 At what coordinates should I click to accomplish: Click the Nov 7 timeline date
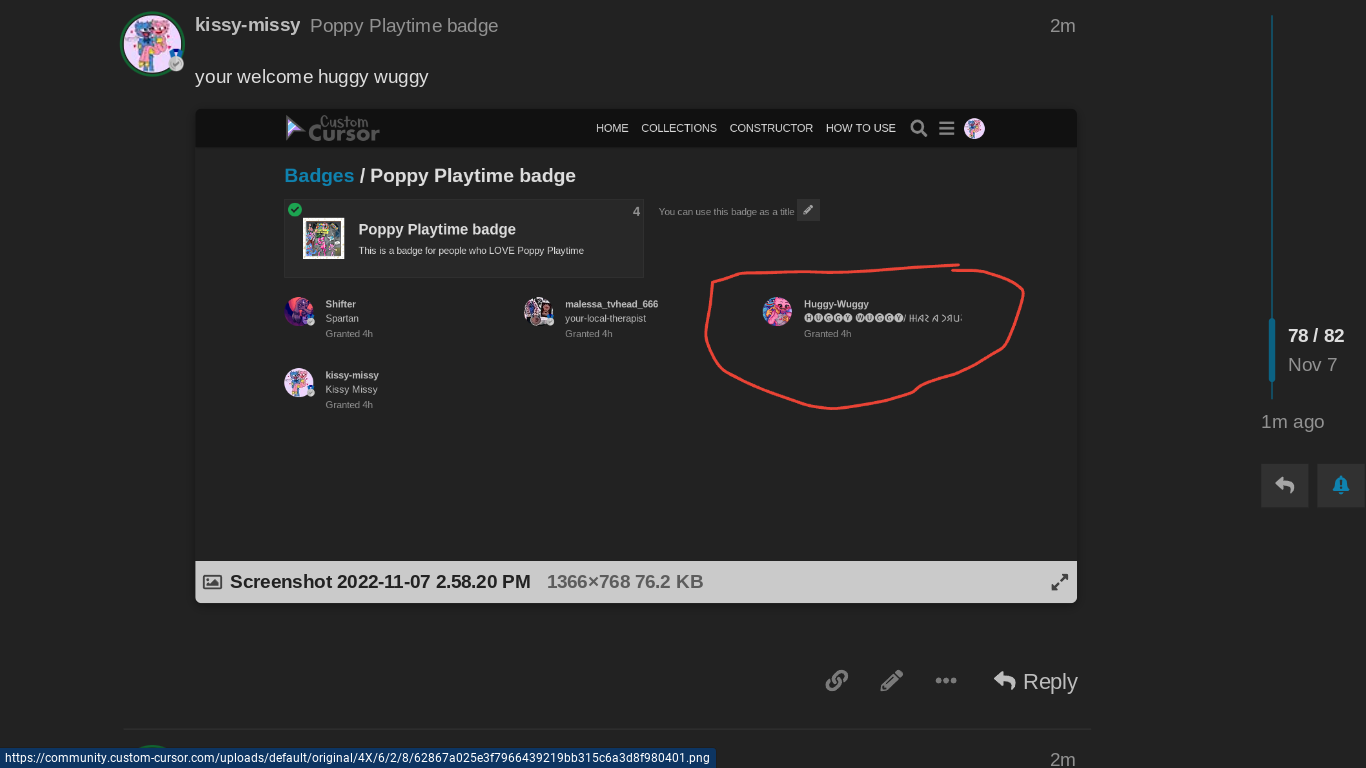[x=1312, y=364]
